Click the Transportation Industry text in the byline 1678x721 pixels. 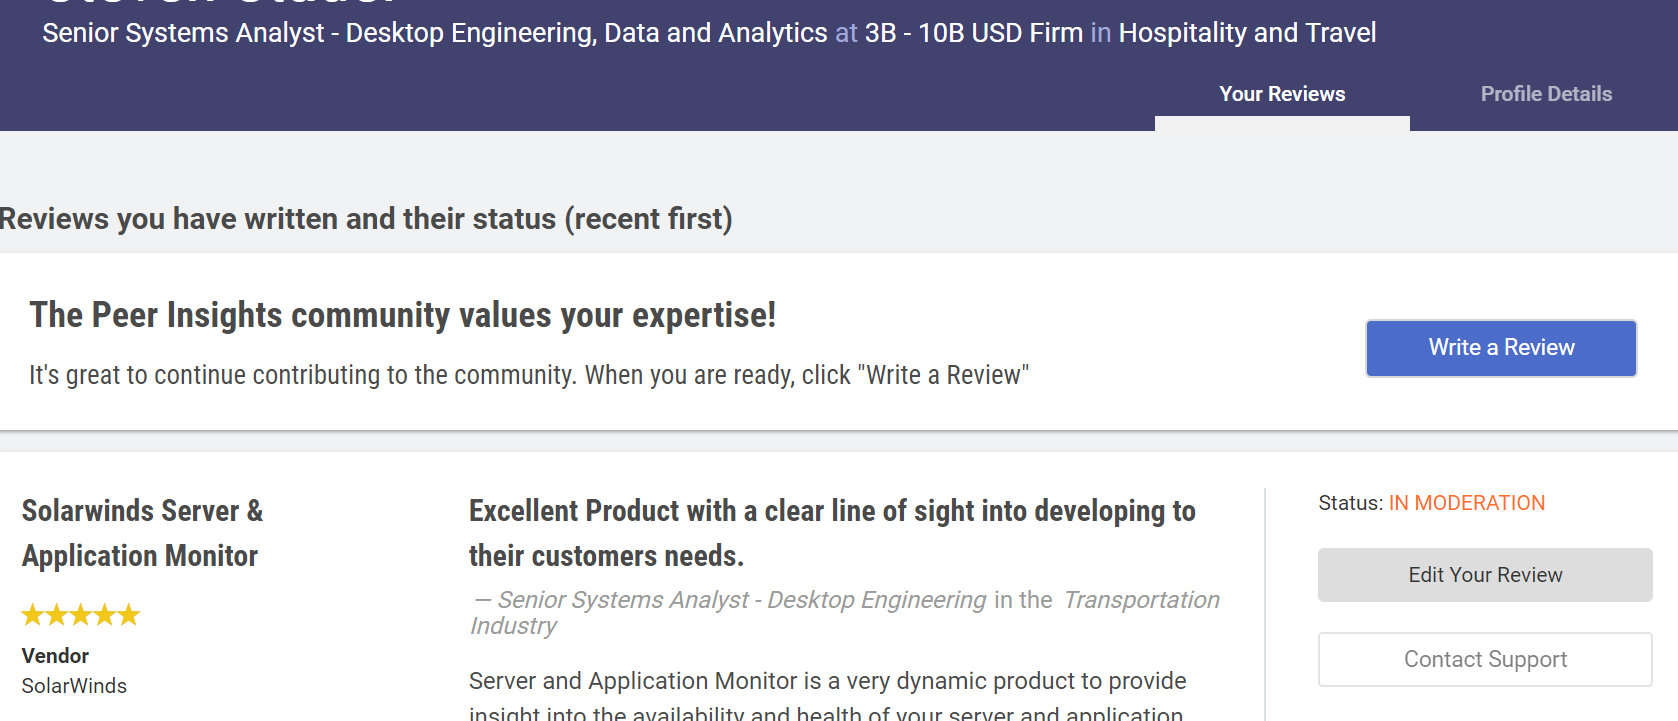tap(1141, 600)
